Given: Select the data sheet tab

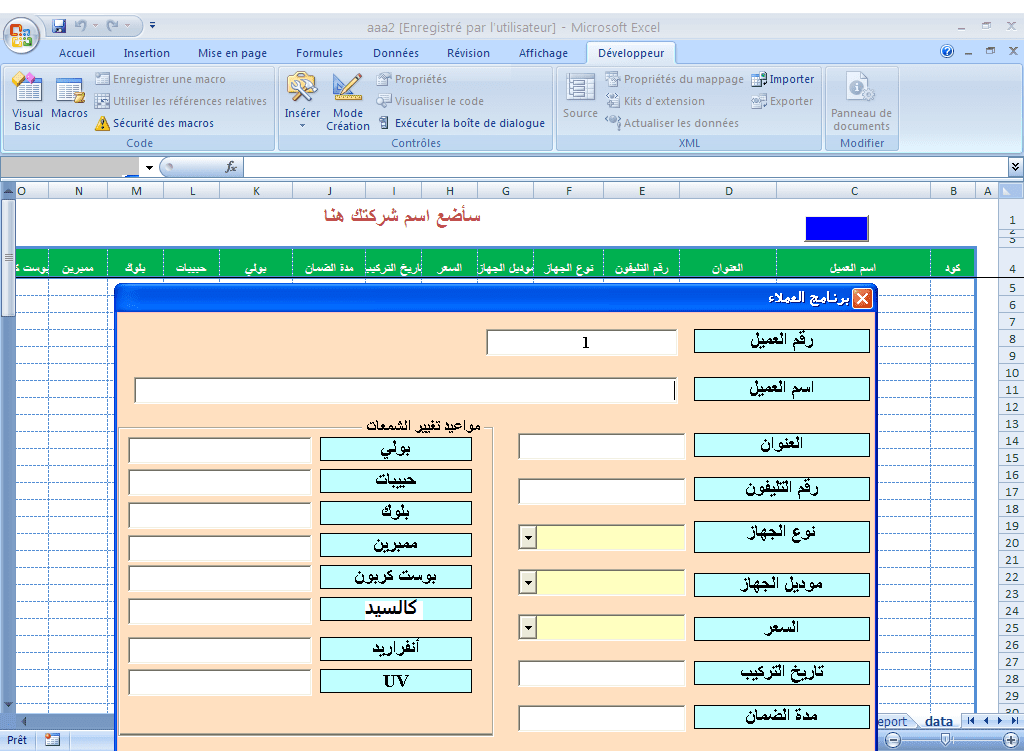Looking at the screenshot, I should tap(938, 721).
